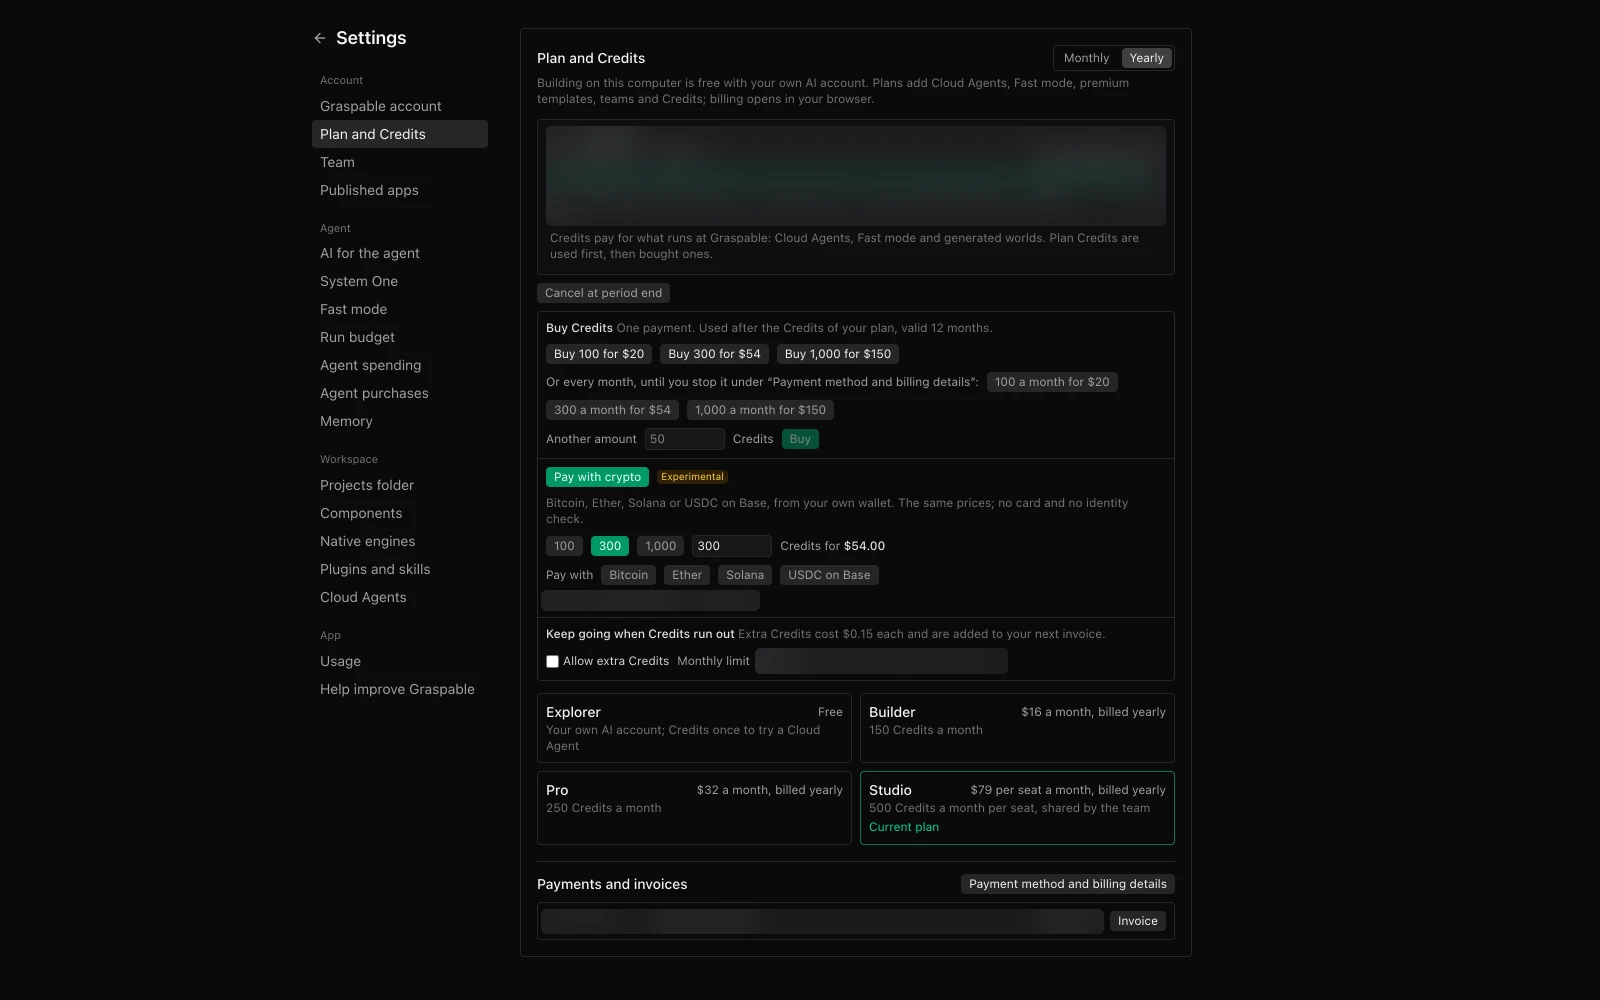Enable the Allow extra Credits checkbox
This screenshot has width=1600, height=1000.
tap(552, 661)
